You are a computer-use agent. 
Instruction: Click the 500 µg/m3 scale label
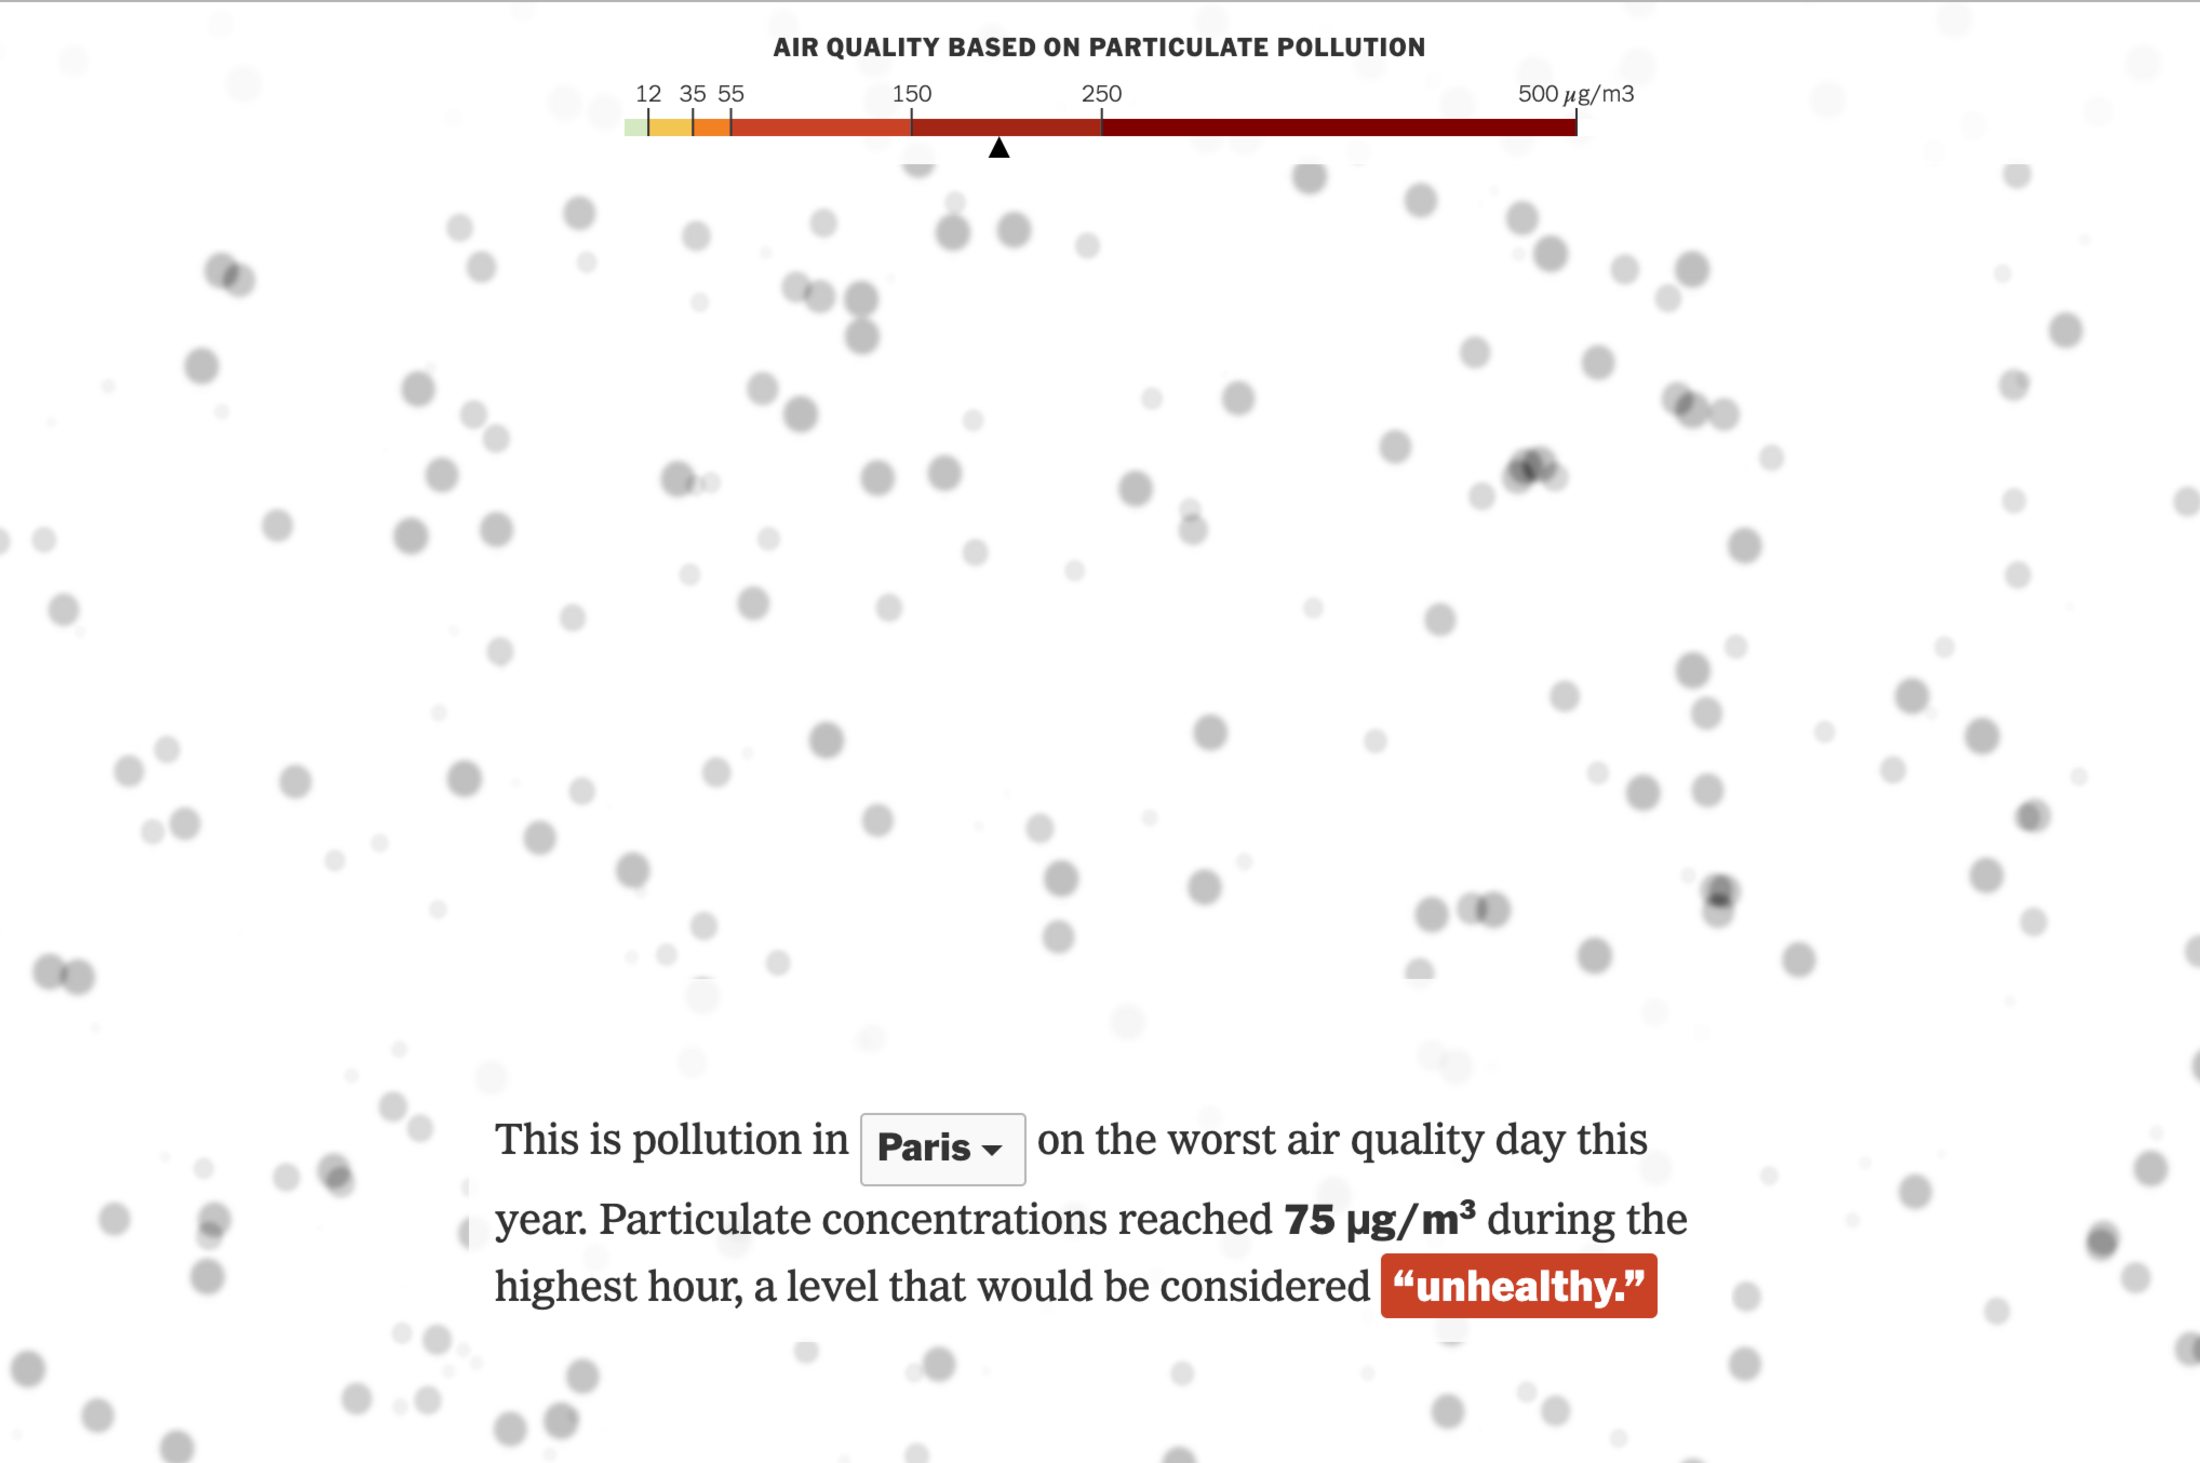click(x=1575, y=94)
